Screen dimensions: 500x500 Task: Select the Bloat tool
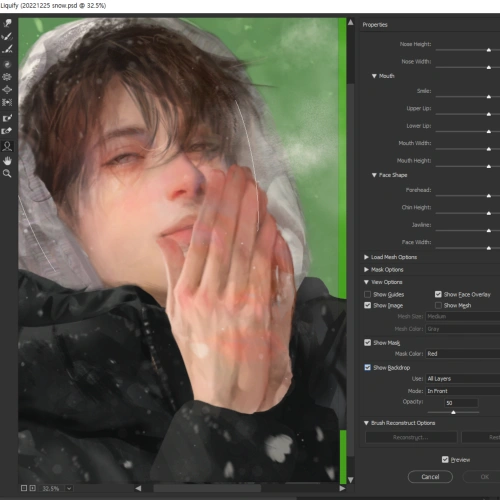point(7,90)
